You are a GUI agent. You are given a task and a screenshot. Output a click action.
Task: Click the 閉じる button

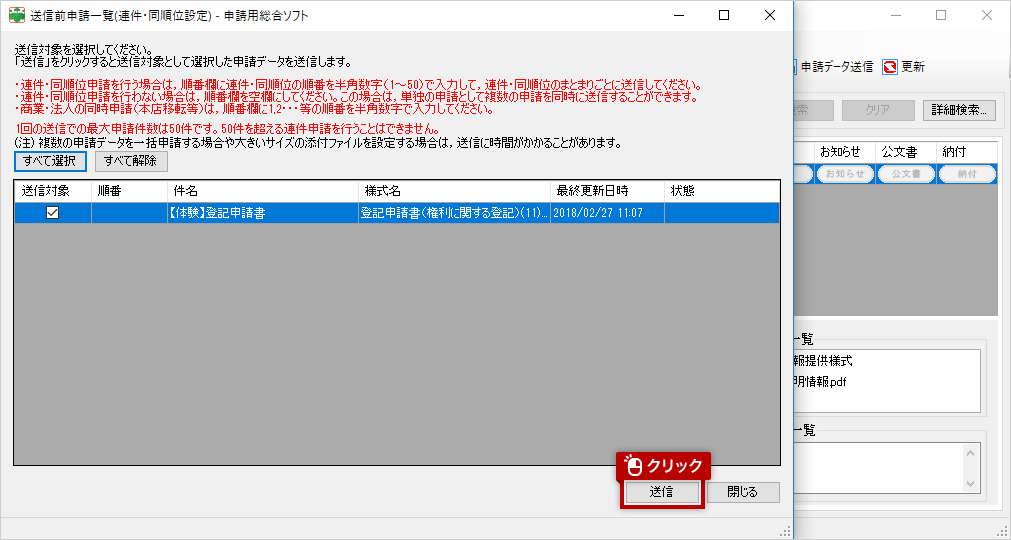pyautogui.click(x=743, y=492)
